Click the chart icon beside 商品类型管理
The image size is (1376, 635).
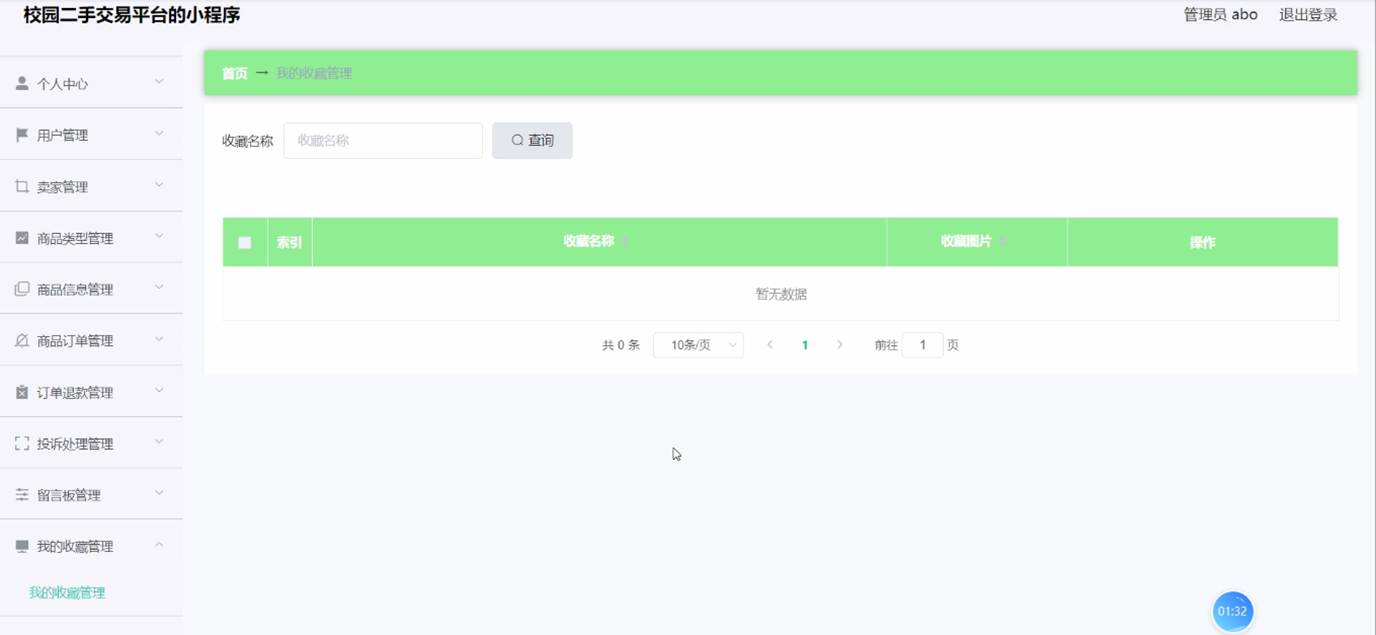click(22, 238)
